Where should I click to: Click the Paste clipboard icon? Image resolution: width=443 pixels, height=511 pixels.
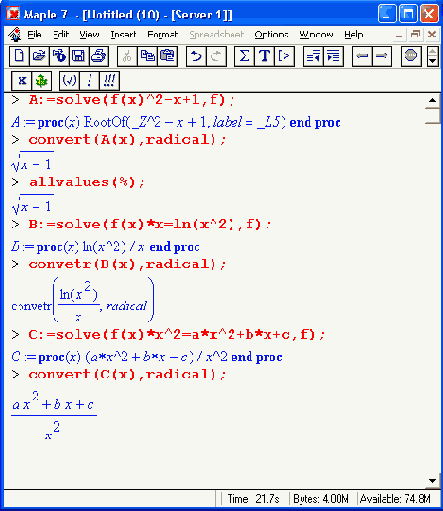167,56
